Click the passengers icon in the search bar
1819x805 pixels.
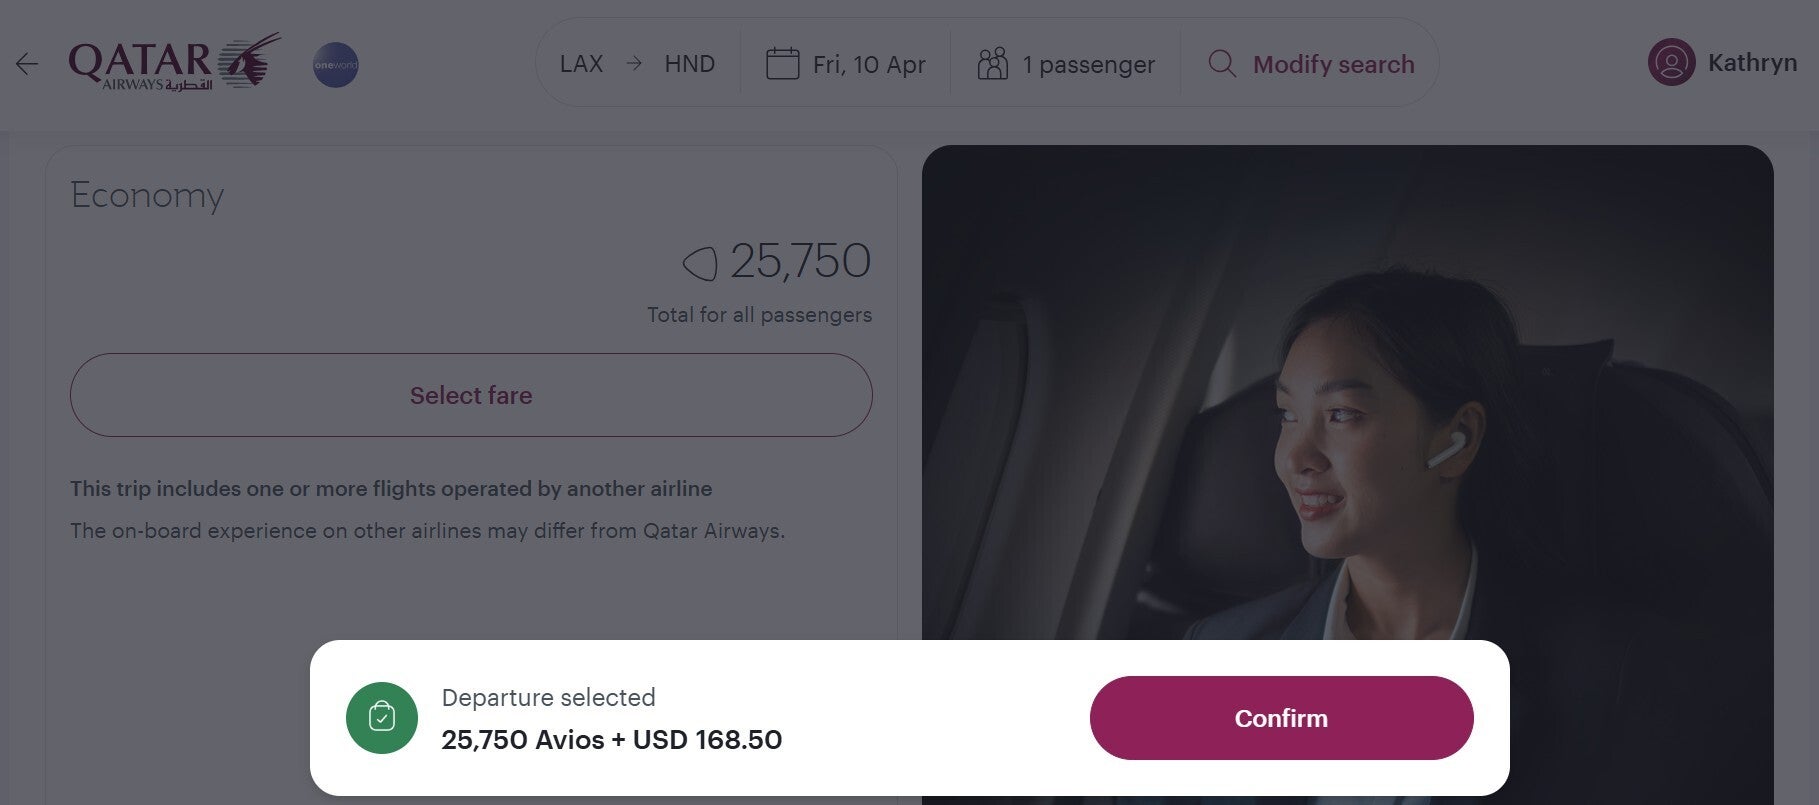pyautogui.click(x=992, y=63)
